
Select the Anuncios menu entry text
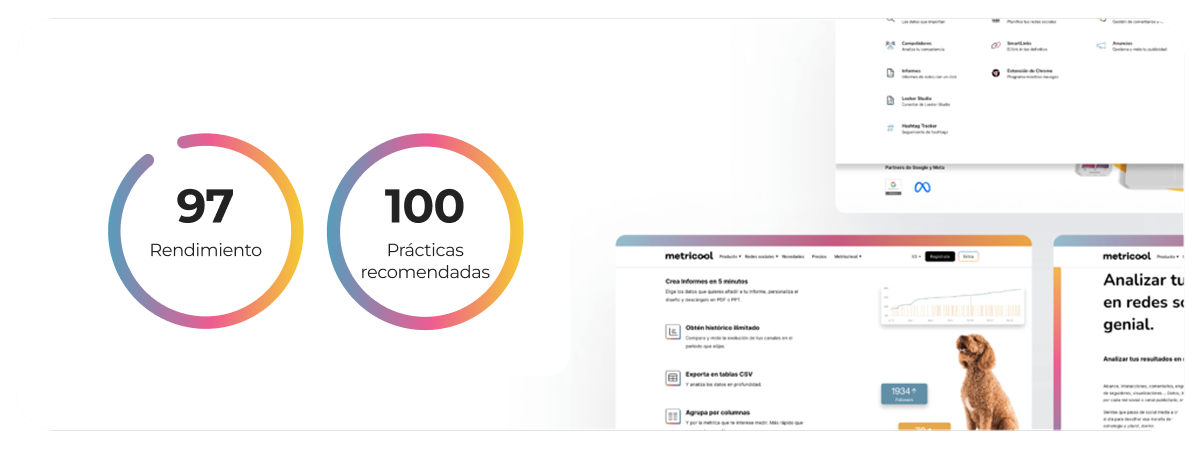(x=1122, y=43)
